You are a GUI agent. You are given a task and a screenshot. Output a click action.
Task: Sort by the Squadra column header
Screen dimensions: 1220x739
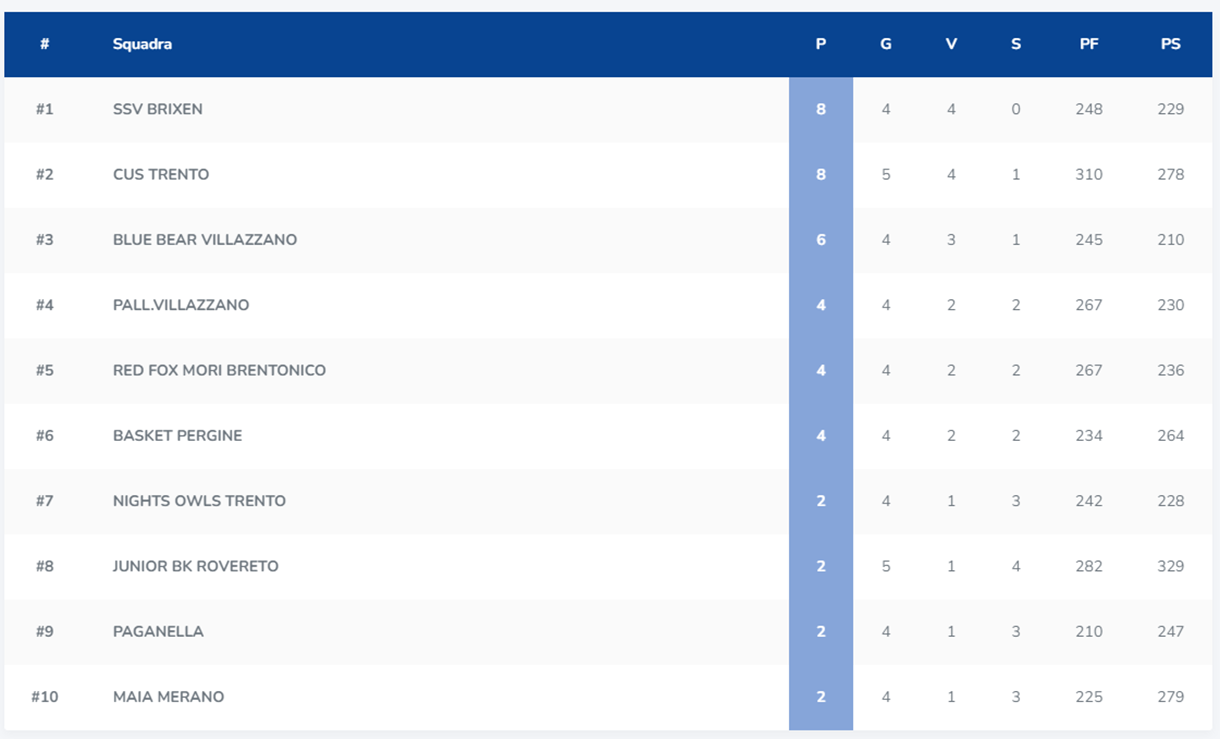pos(142,44)
